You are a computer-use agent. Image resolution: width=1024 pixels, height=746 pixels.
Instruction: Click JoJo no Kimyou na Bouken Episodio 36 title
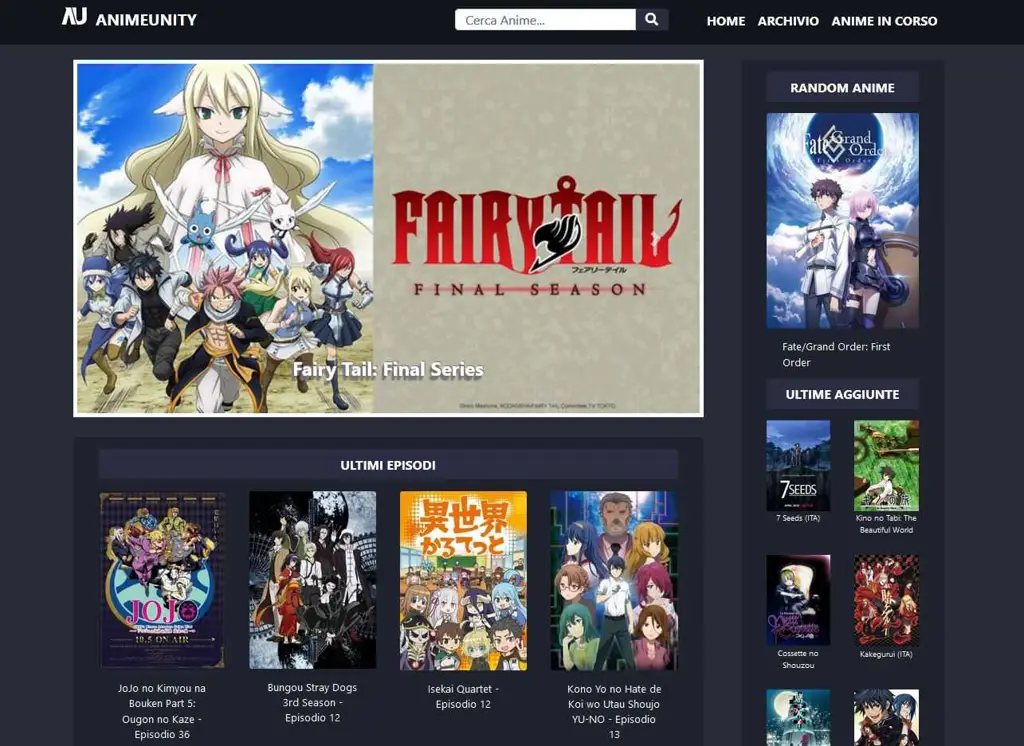click(x=162, y=711)
